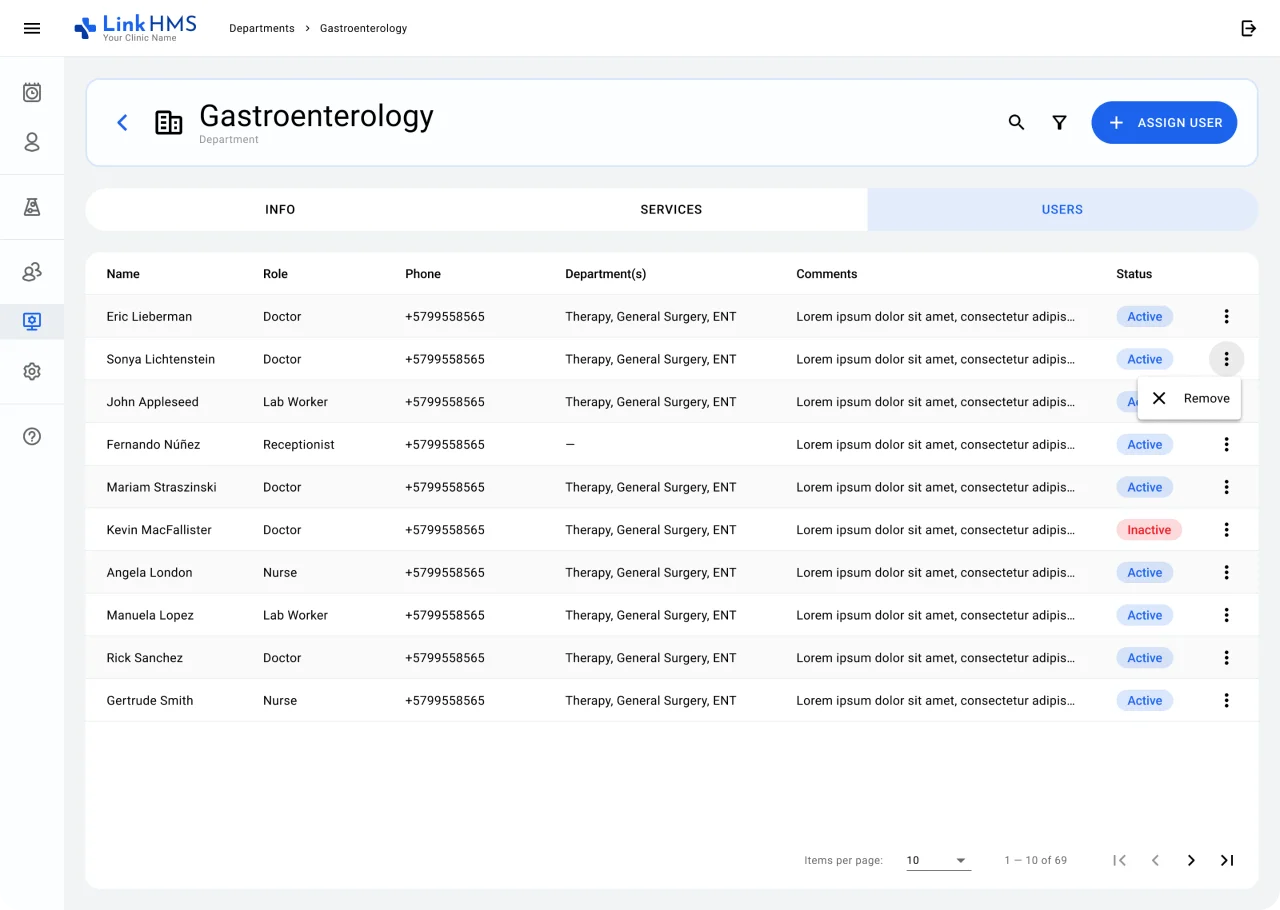
Task: Open the filter funnel icon
Action: (x=1059, y=122)
